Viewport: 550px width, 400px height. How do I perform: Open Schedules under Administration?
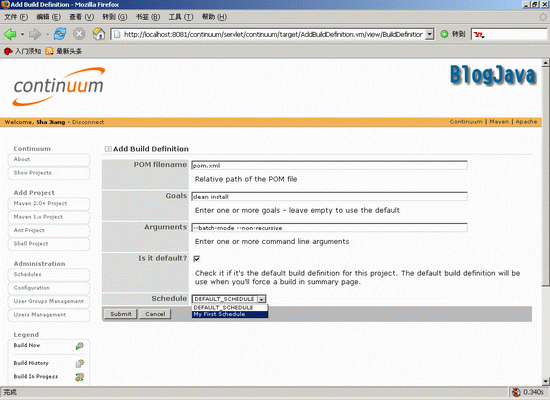(x=48, y=274)
